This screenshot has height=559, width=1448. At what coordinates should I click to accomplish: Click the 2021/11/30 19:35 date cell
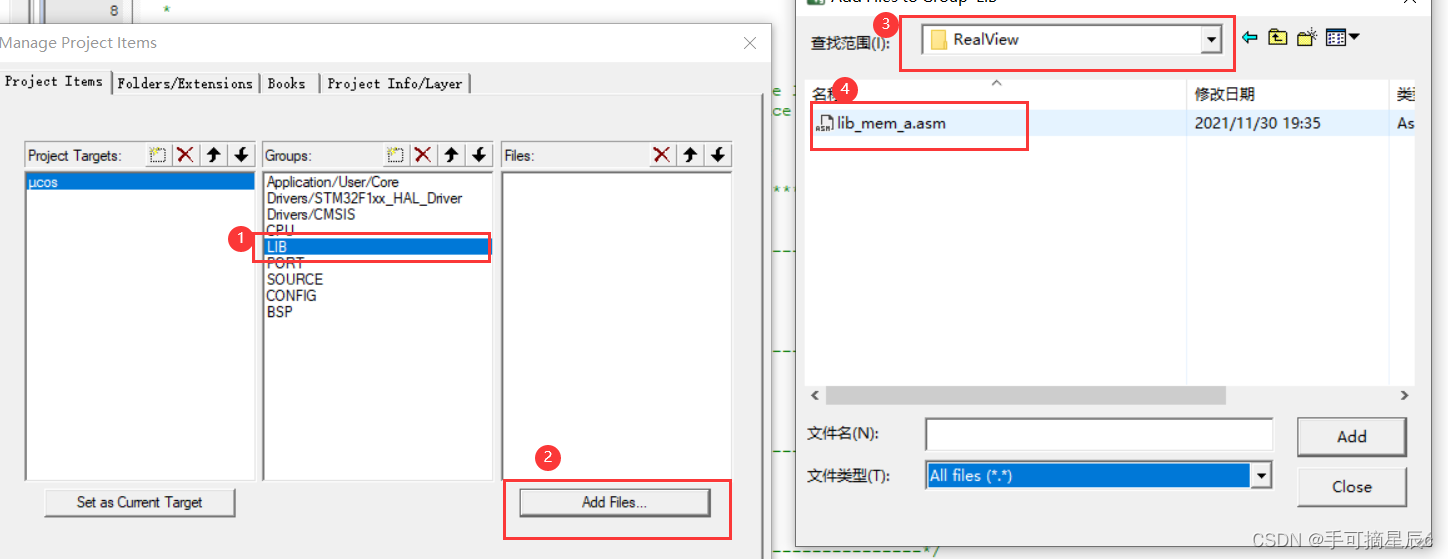[x=1258, y=123]
